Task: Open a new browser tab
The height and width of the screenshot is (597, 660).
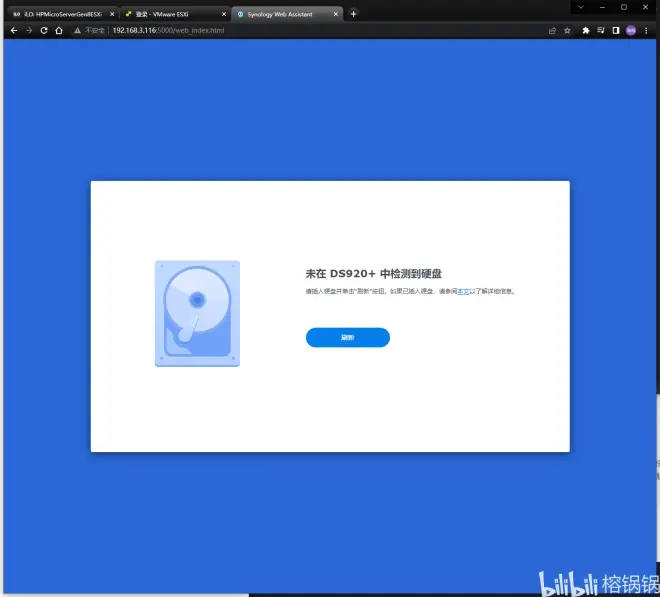Action: tap(354, 14)
